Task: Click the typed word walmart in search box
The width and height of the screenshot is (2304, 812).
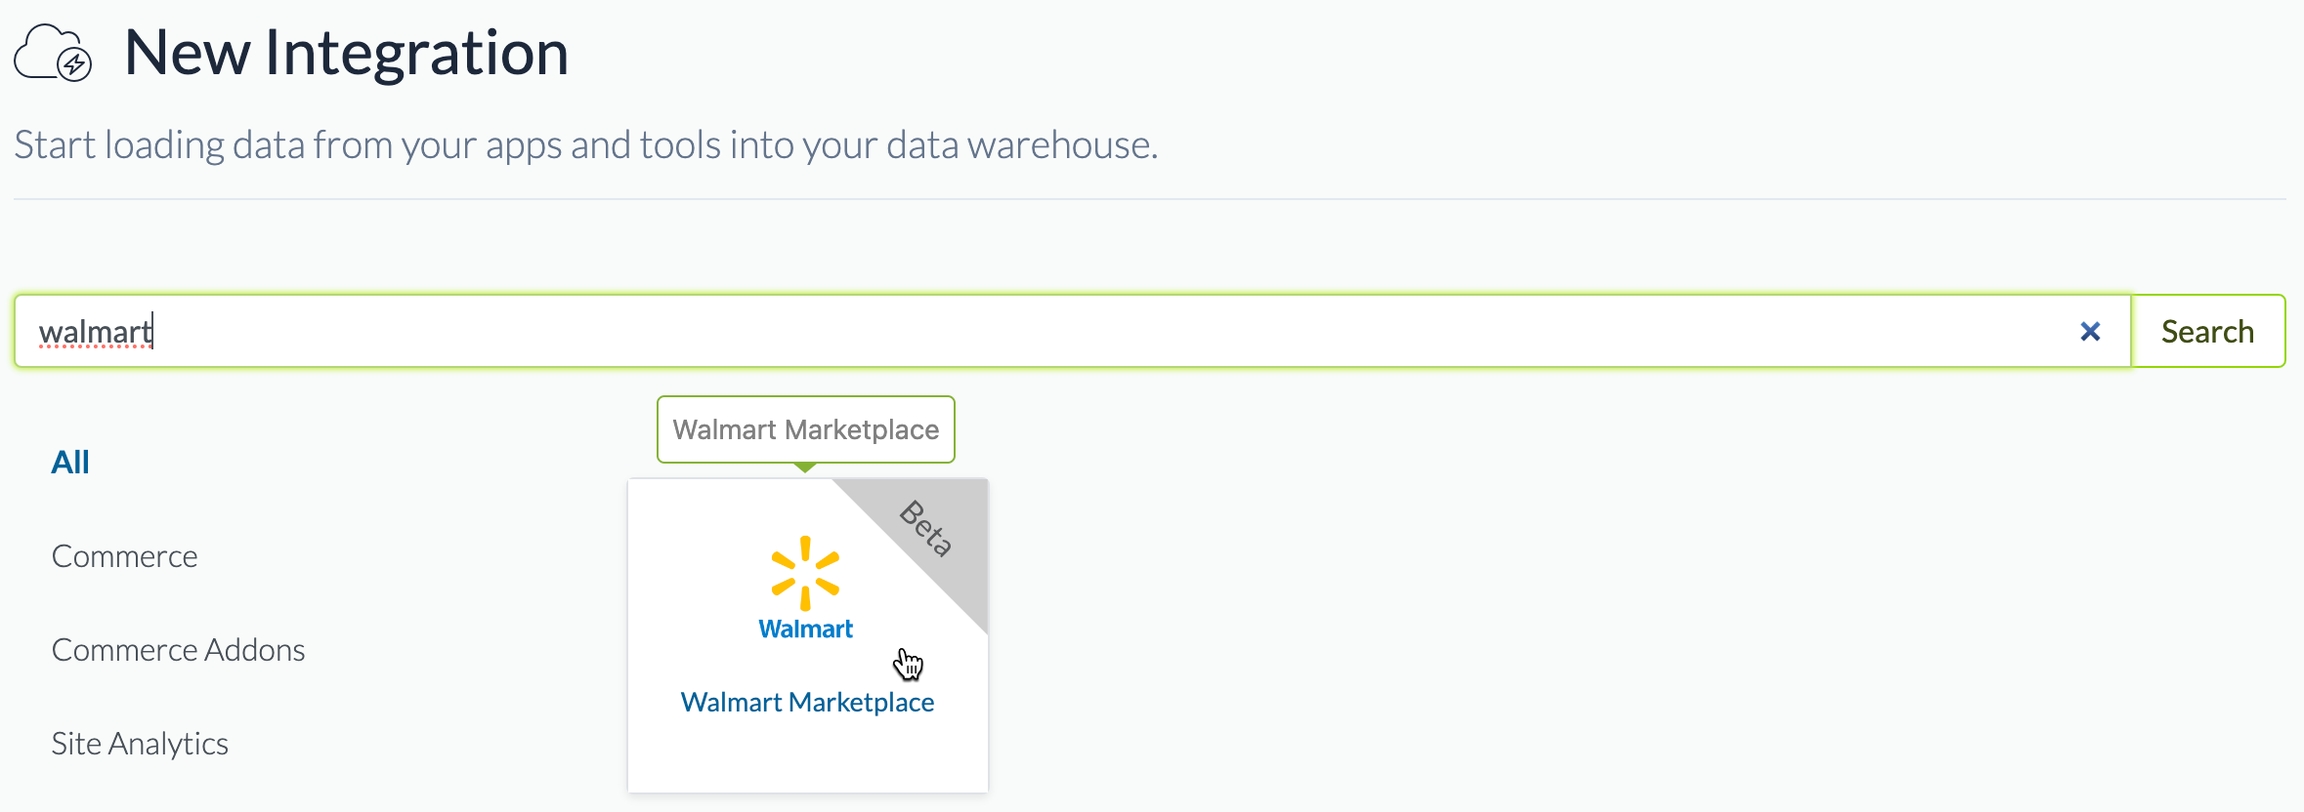Action: coord(95,331)
